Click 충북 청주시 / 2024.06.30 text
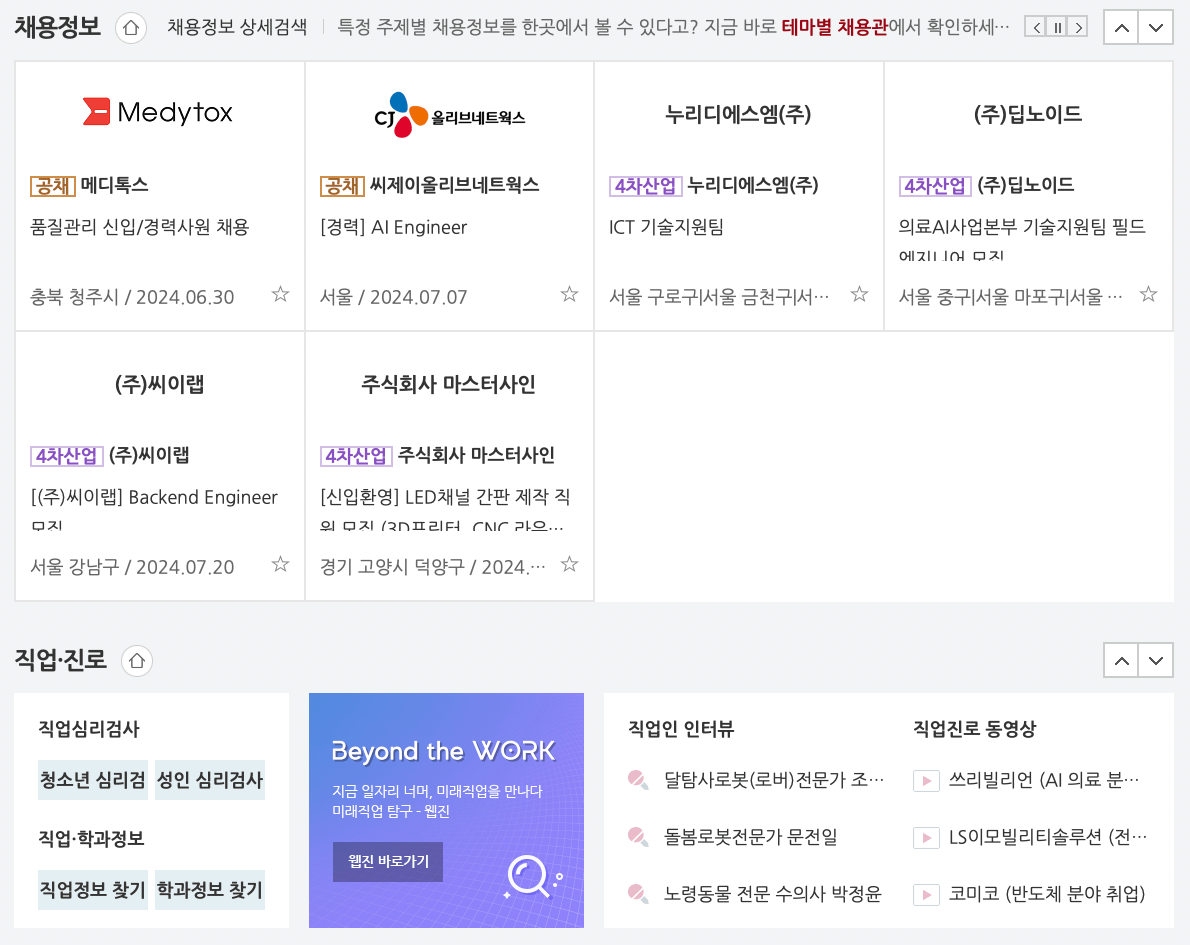Screen dimensions: 1190x945 (132, 297)
